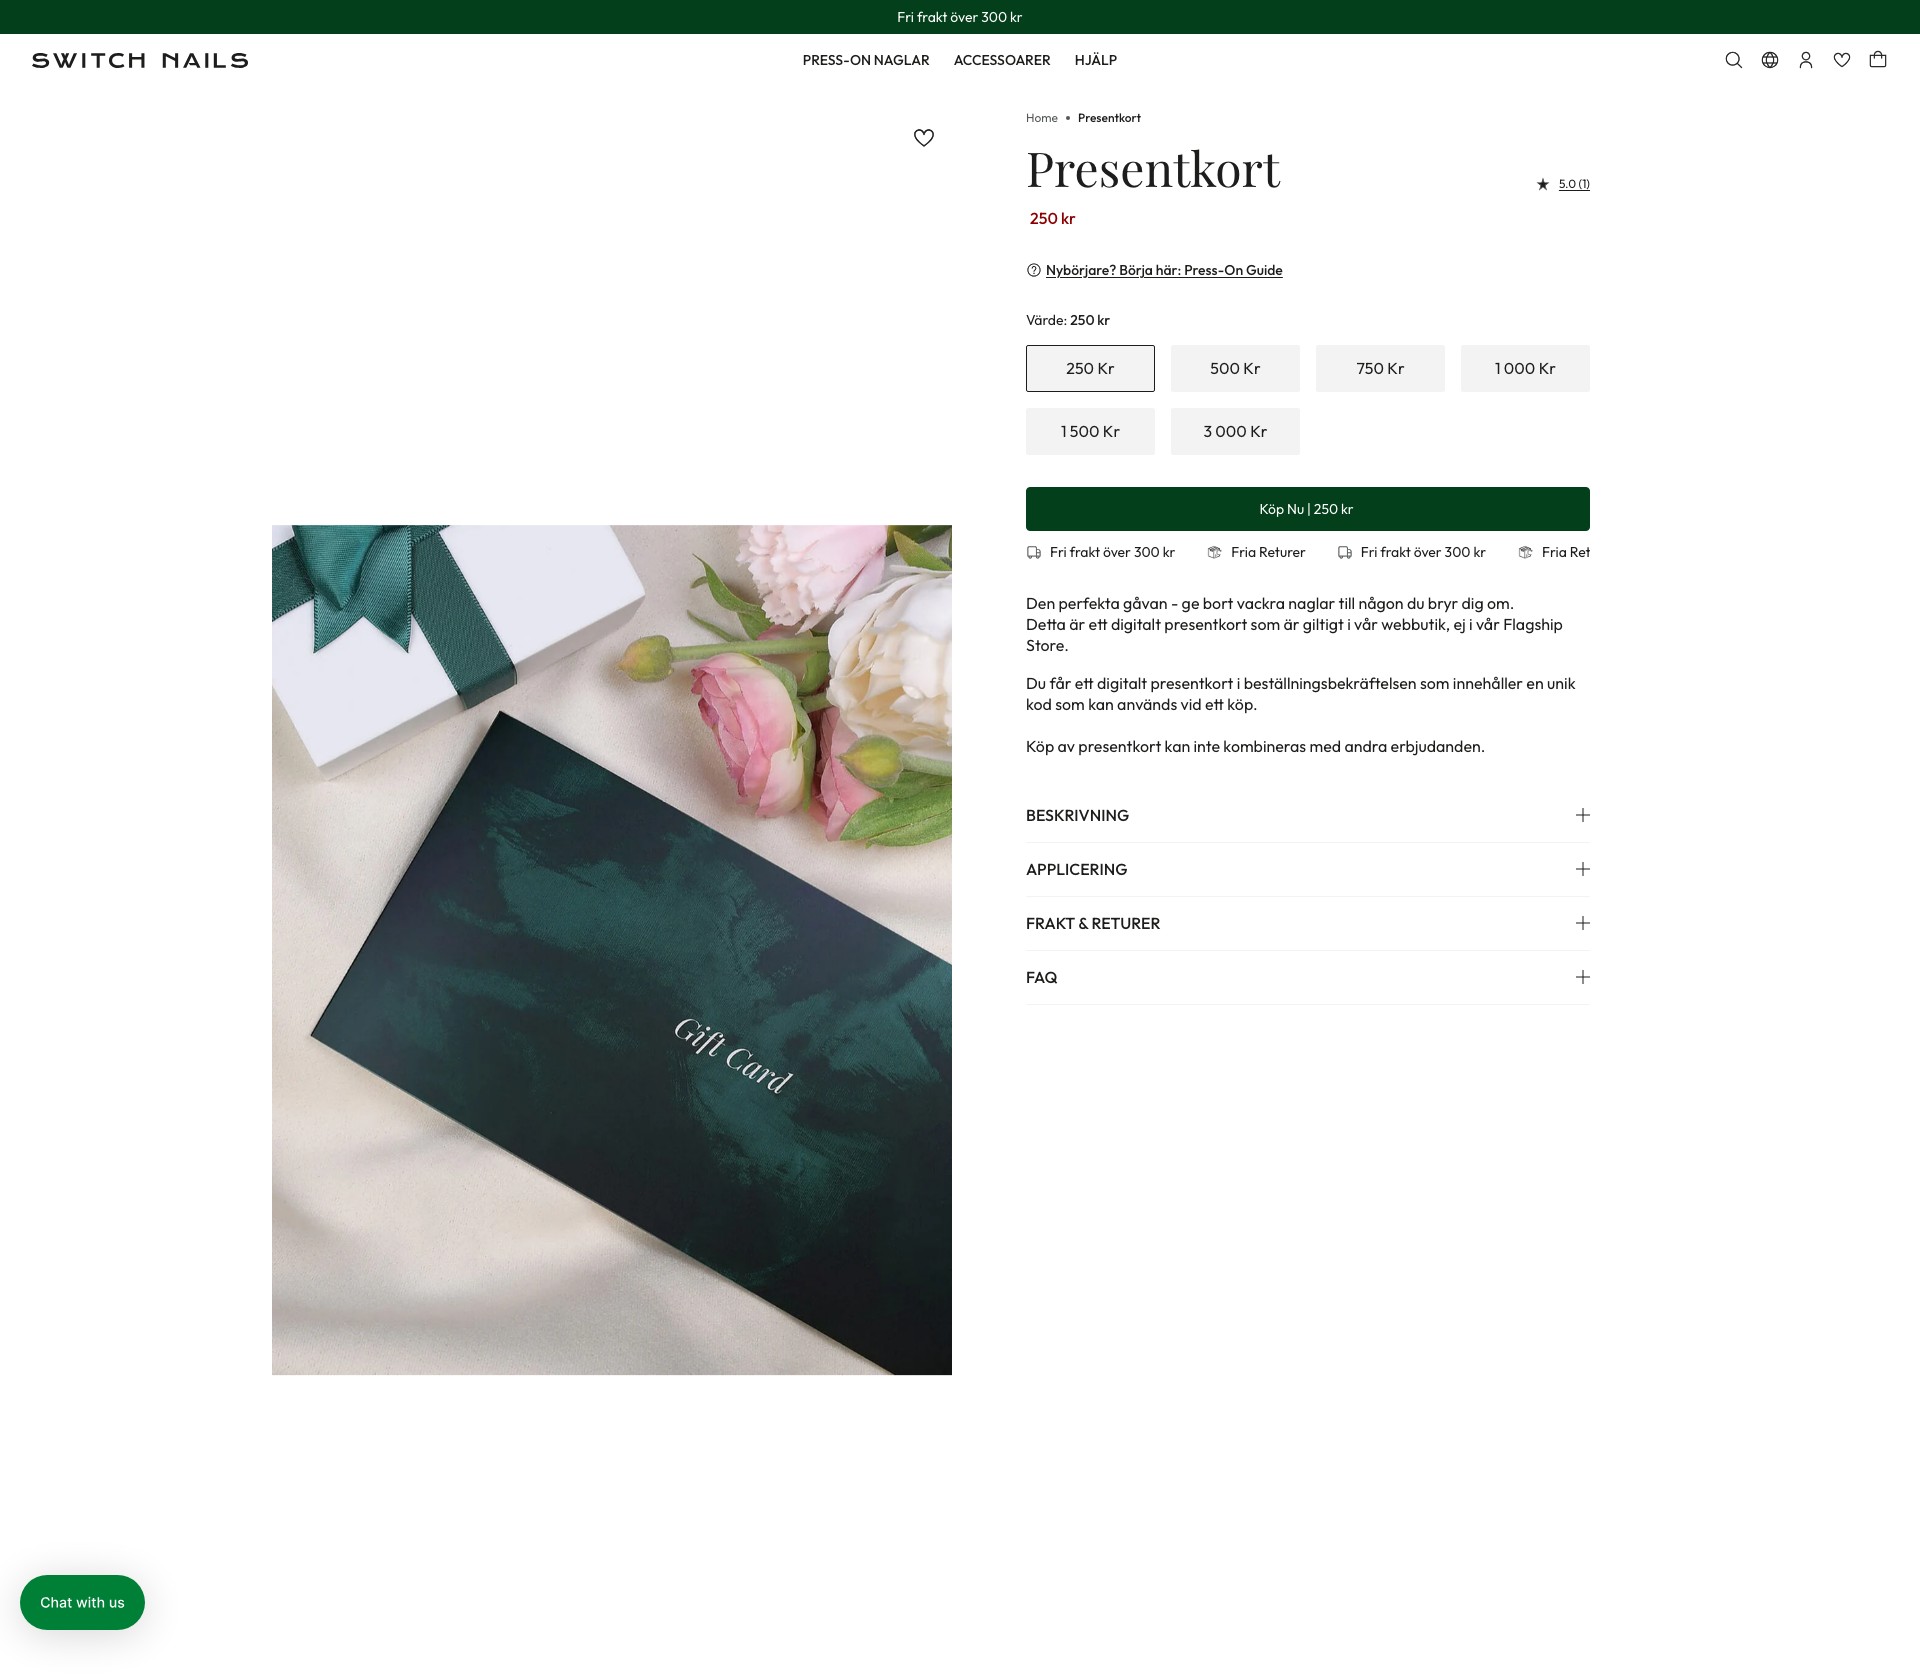Open the Chat with us widget

click(82, 1602)
